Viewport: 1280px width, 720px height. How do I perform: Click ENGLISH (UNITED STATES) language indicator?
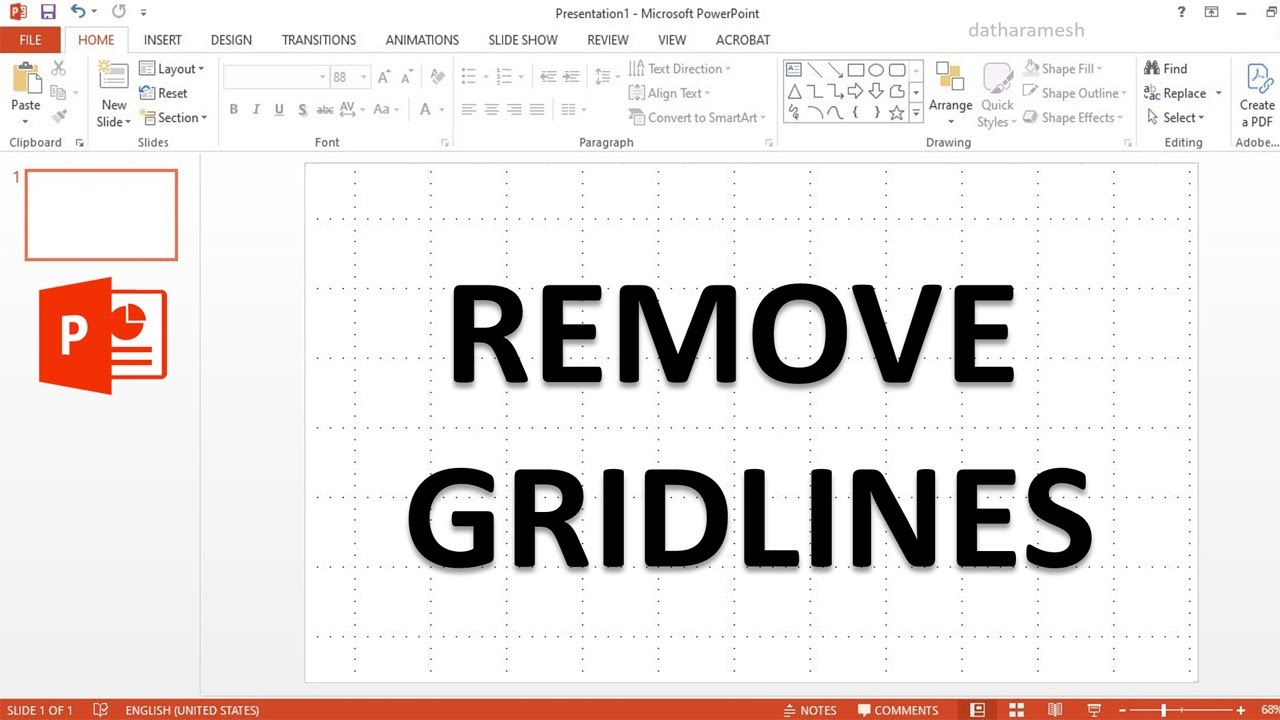click(192, 710)
